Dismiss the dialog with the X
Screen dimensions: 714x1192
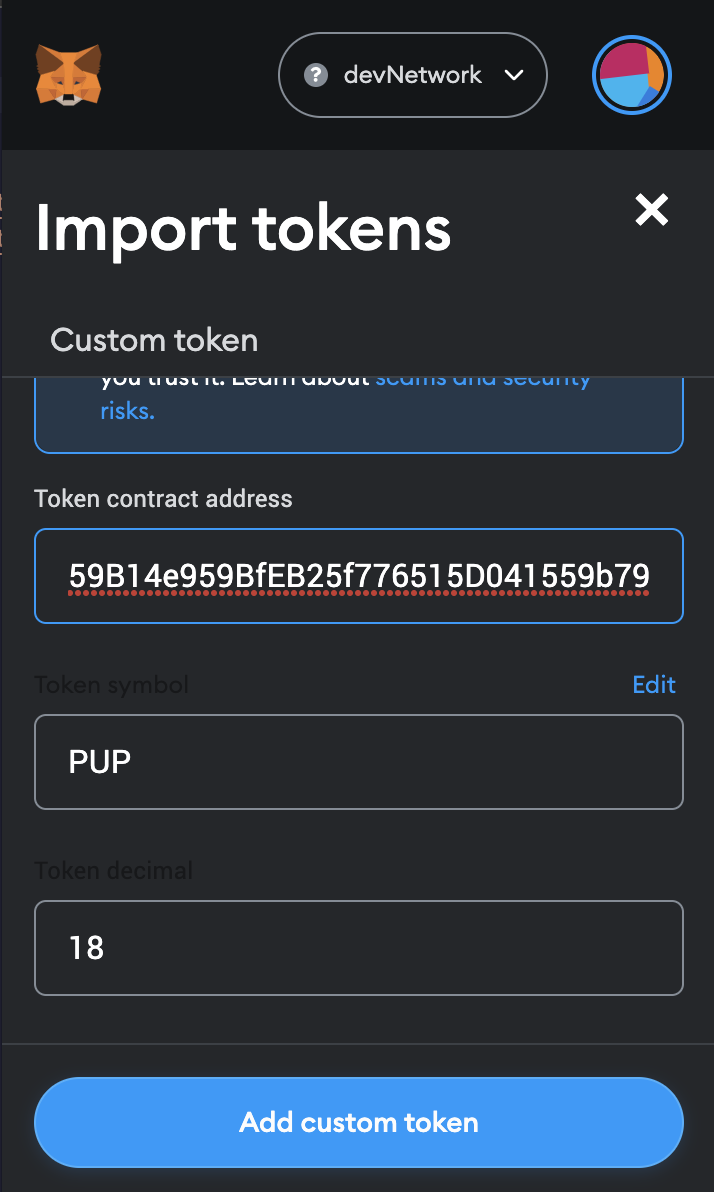(651, 210)
